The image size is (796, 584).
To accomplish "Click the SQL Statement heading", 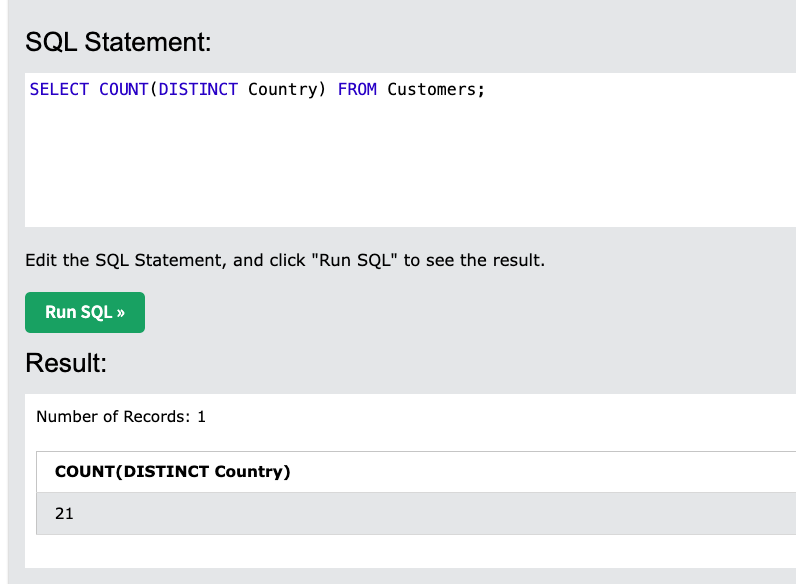I will click(118, 42).
